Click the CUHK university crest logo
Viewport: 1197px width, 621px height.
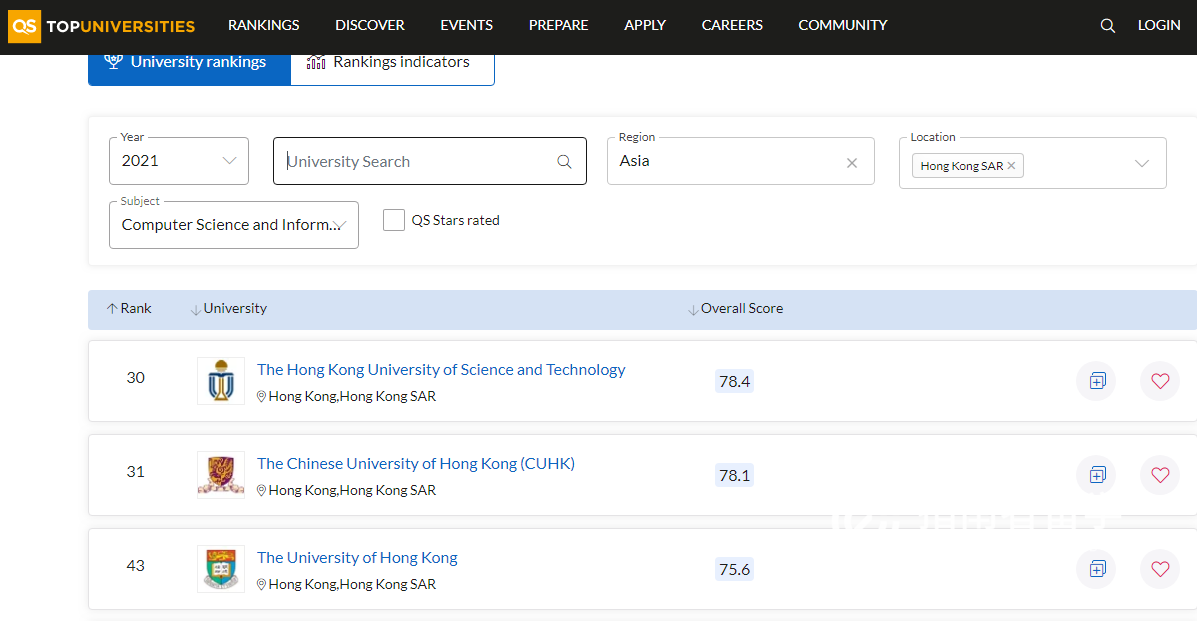tap(221, 474)
